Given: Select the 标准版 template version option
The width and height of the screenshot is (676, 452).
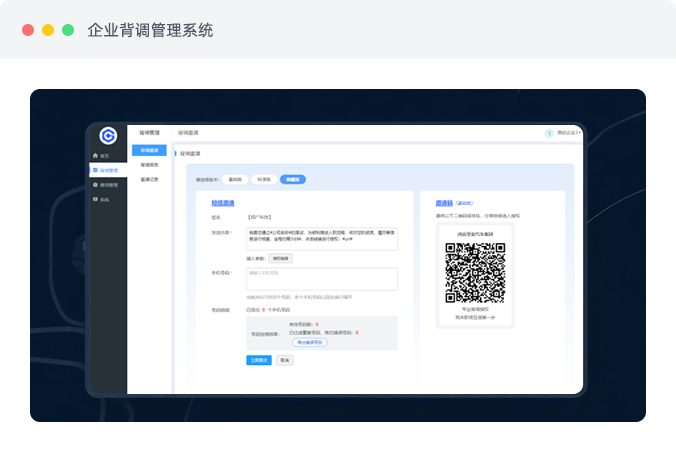Looking at the screenshot, I should click(263, 179).
